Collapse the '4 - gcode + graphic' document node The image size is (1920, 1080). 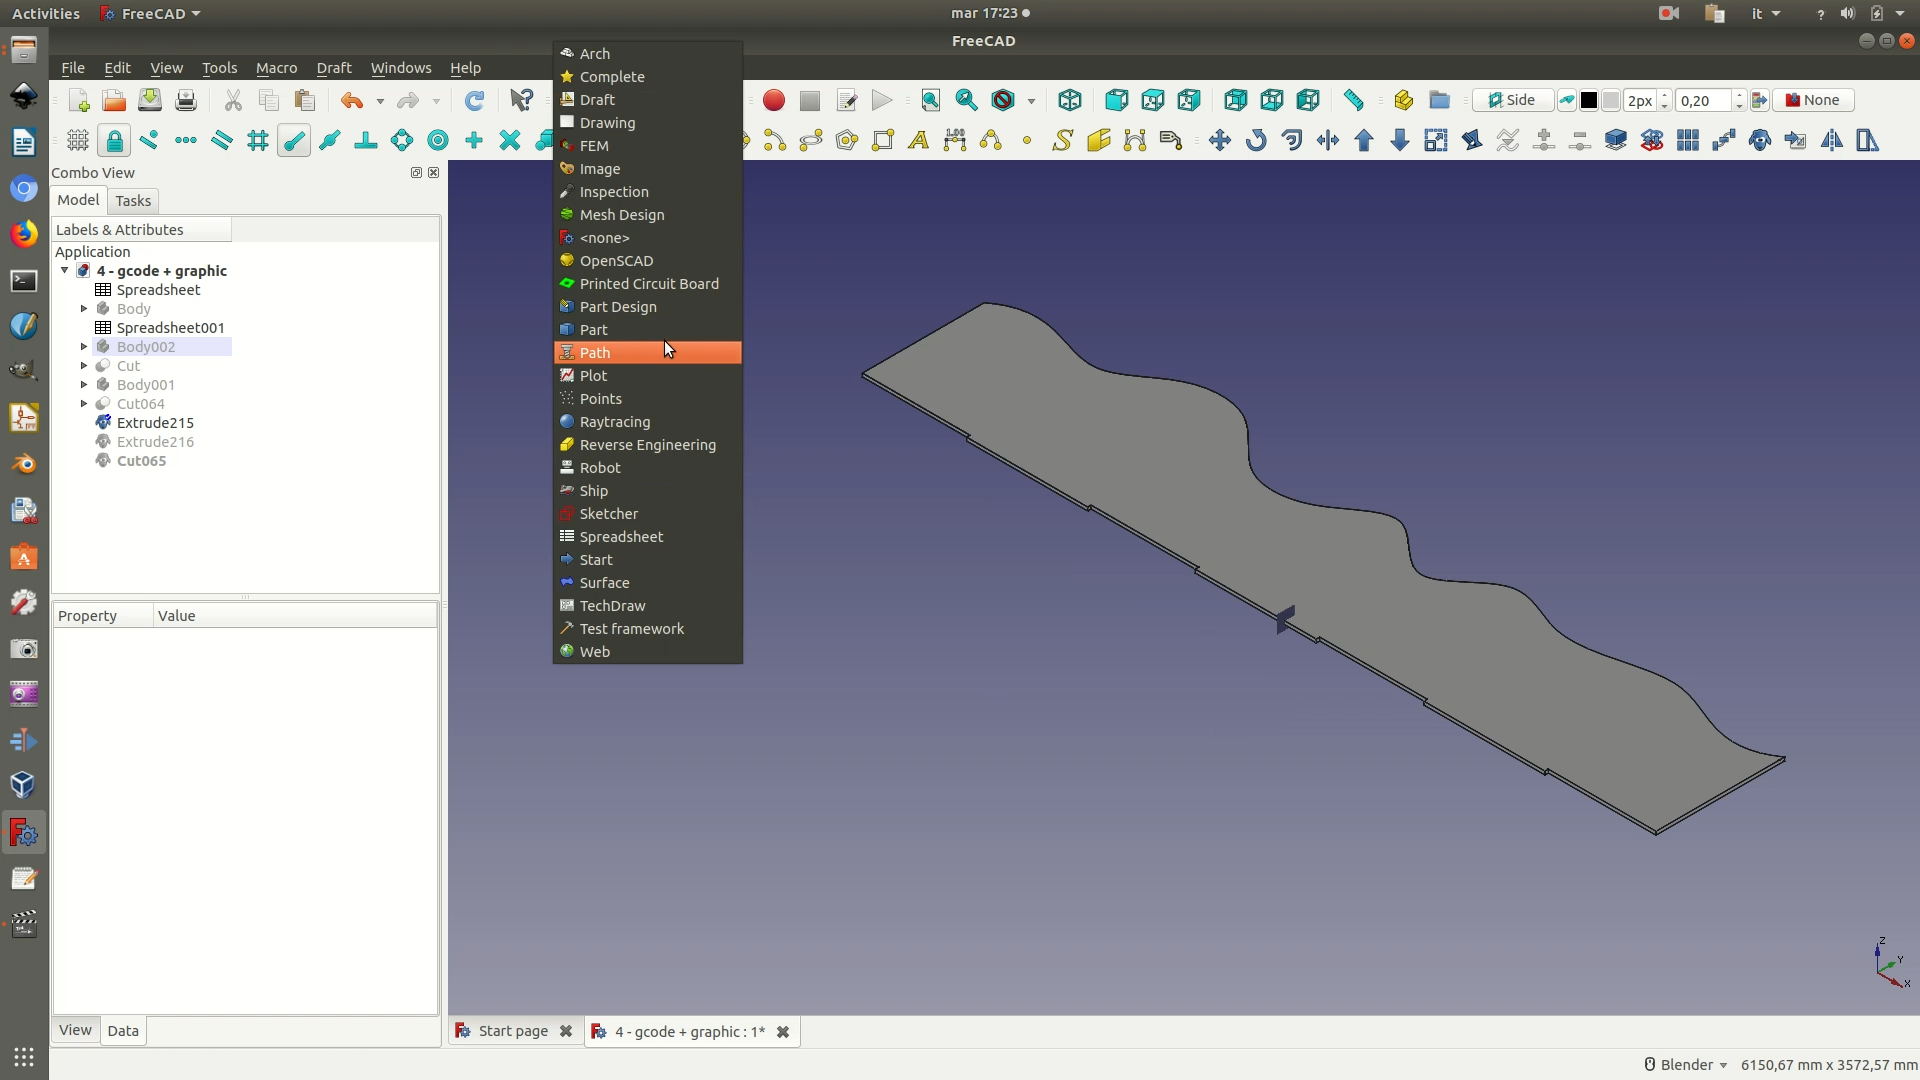pos(65,271)
